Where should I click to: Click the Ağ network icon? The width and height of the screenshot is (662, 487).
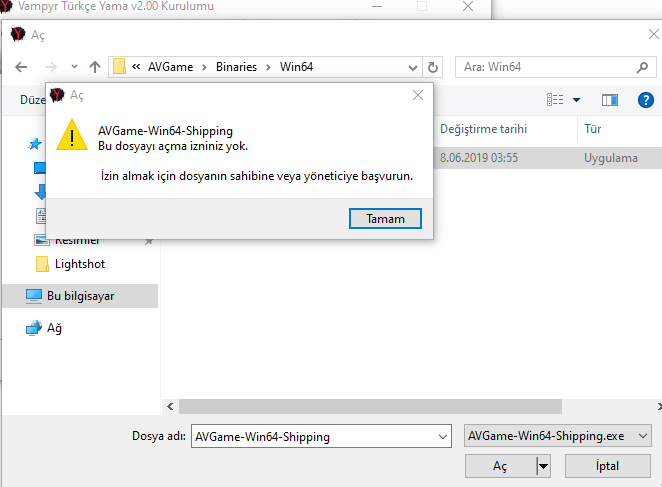click(34, 328)
